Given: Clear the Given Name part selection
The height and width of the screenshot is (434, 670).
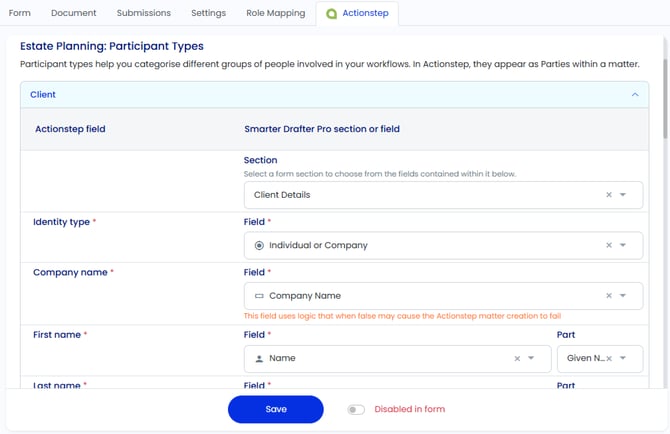Looking at the screenshot, I should 609,358.
